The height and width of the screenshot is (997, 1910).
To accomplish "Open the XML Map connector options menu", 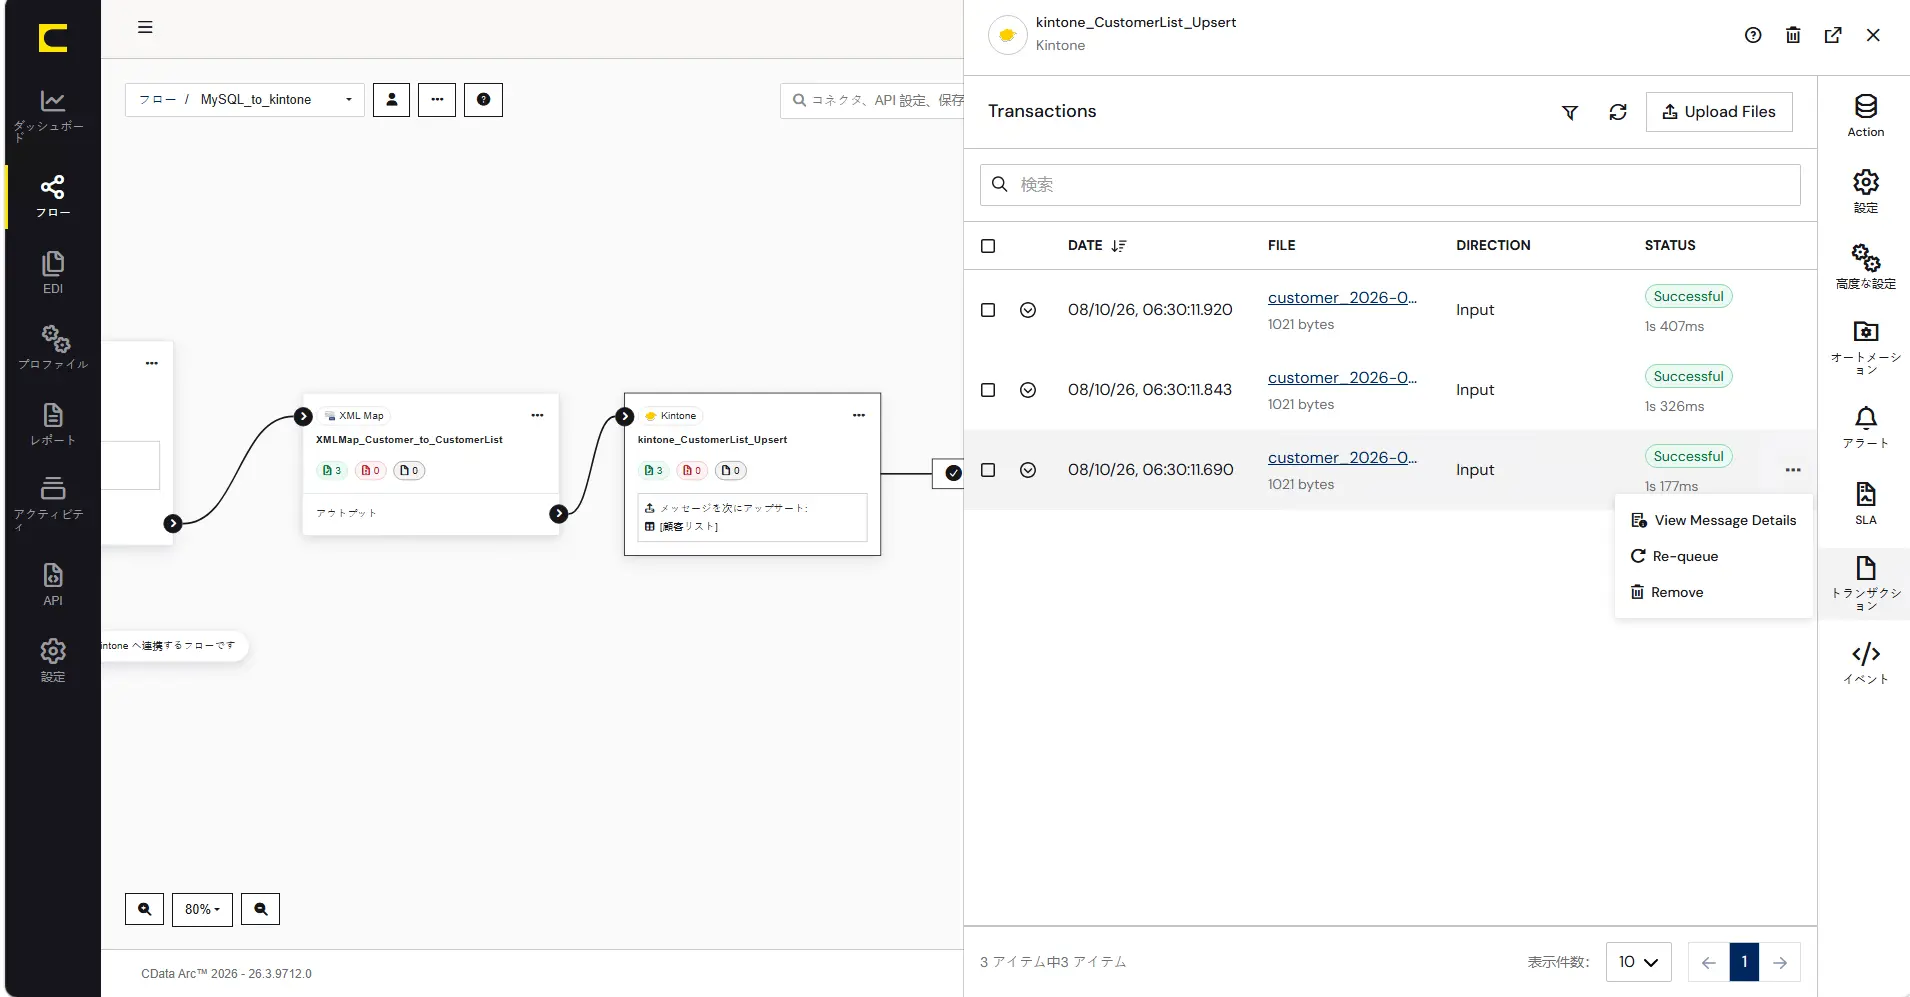I will [537, 415].
